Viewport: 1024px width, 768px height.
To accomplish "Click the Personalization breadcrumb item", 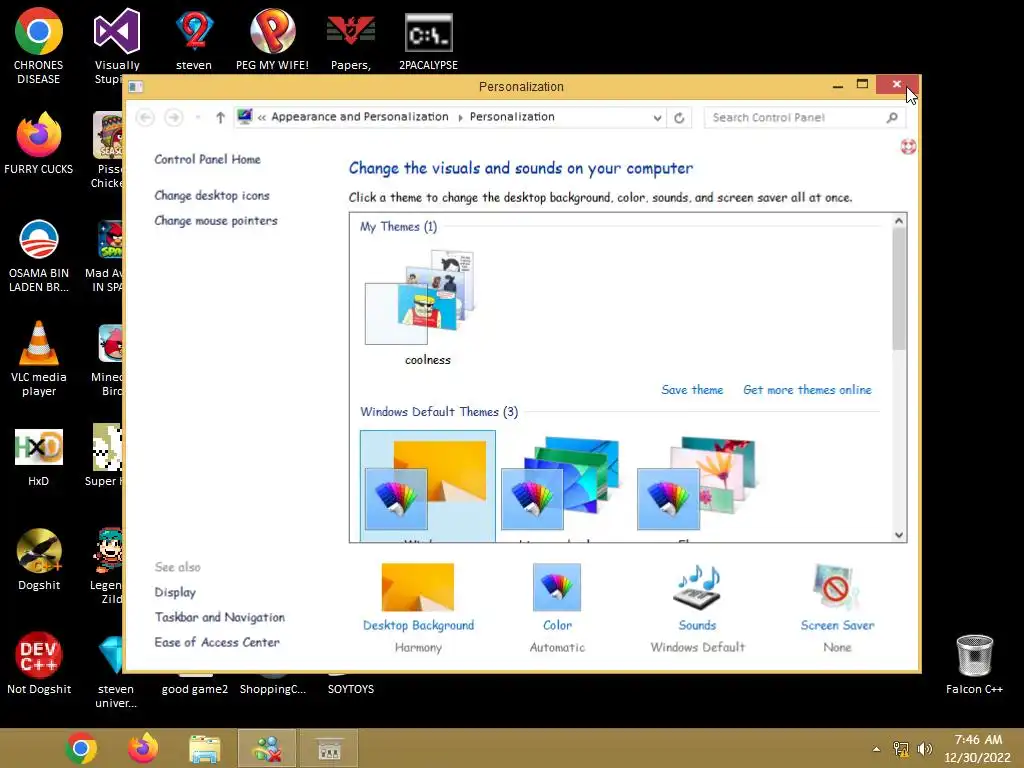I will (512, 117).
